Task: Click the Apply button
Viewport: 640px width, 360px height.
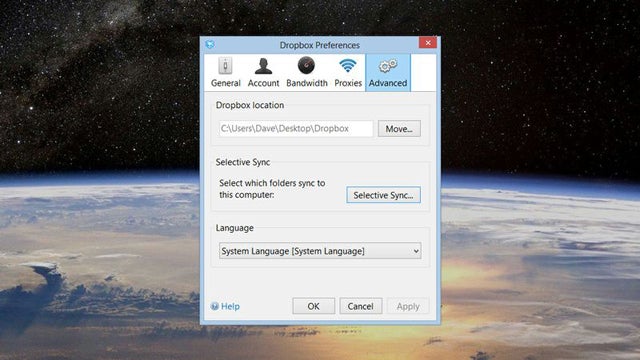Action: click(408, 306)
